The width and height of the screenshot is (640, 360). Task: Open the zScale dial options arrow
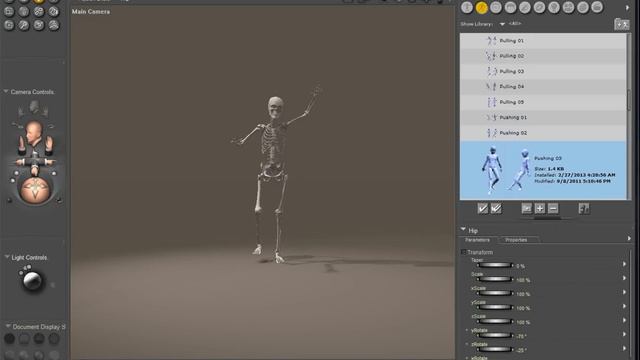click(x=624, y=320)
